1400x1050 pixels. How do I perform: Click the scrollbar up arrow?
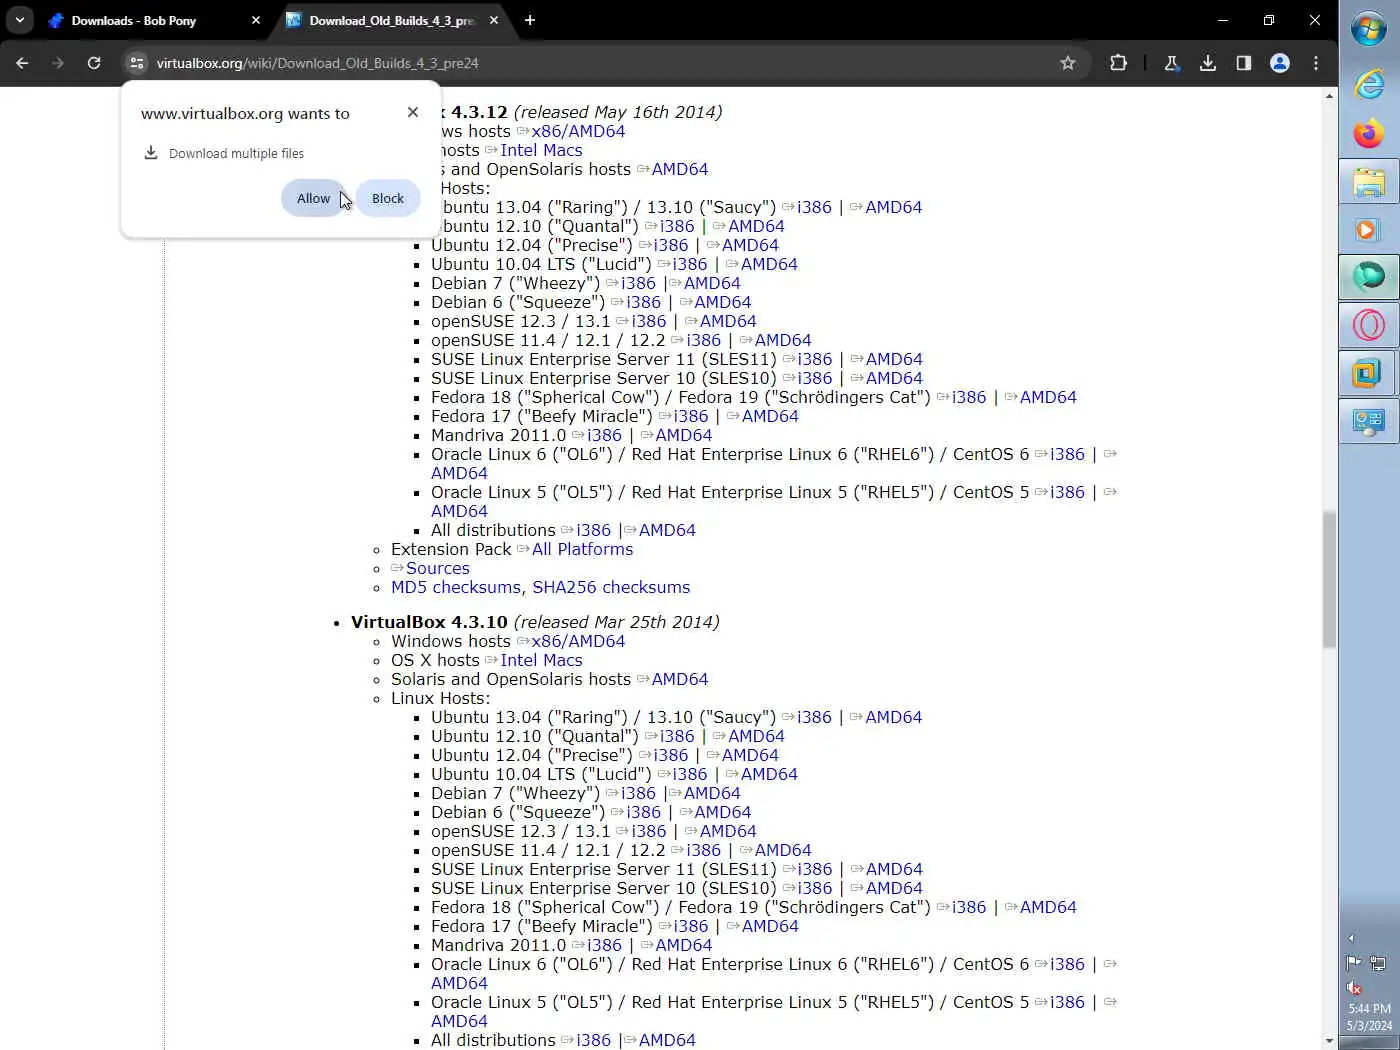[x=1329, y=96]
